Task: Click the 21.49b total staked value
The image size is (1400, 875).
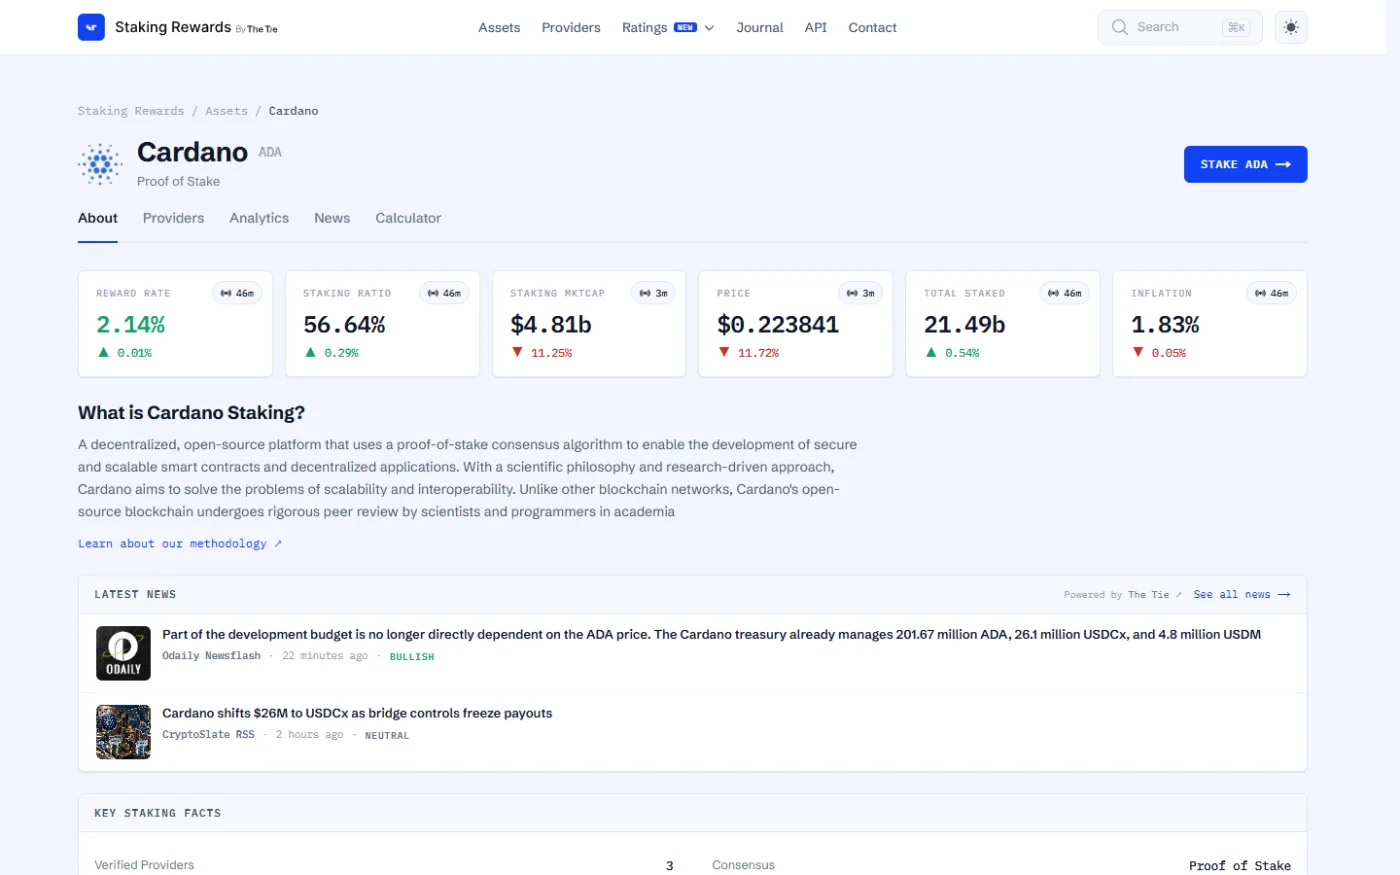Action: point(965,325)
